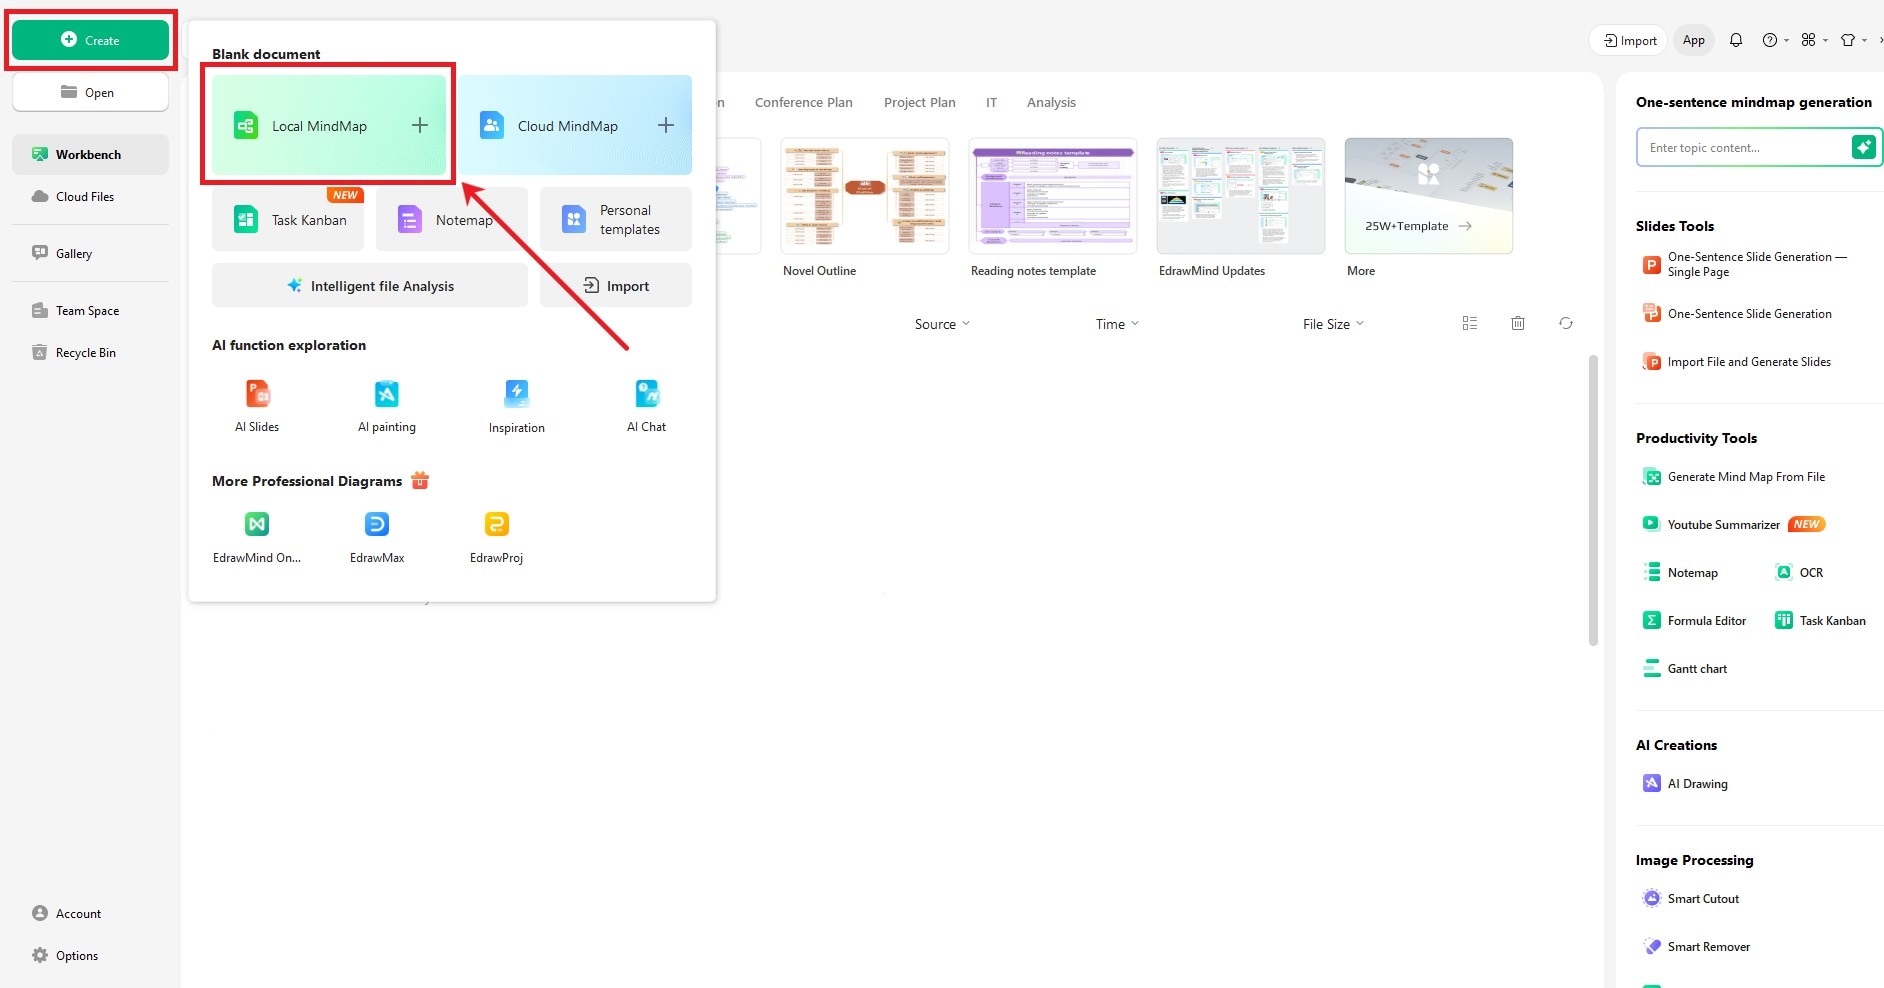Select Workbench in the sidebar
This screenshot has width=1884, height=988.
tap(90, 154)
